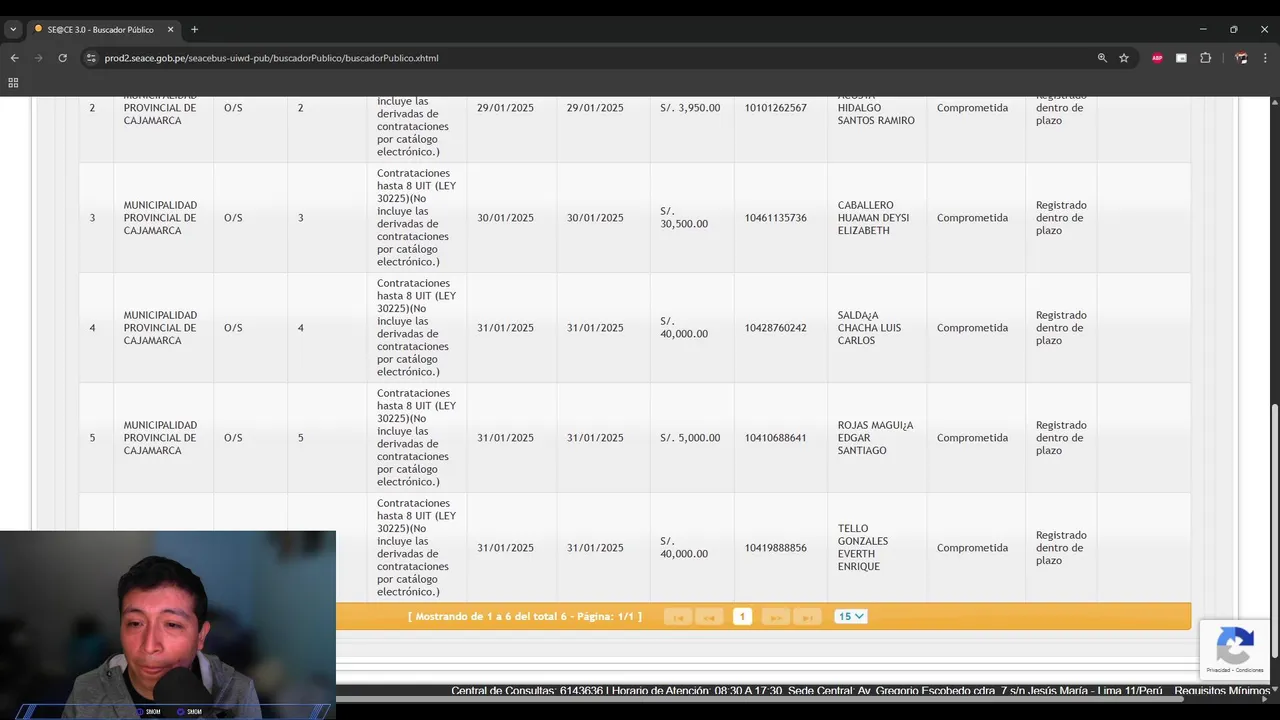The image size is (1280, 720).
Task: Click amount S/. 30,500.00
Action: (684, 218)
